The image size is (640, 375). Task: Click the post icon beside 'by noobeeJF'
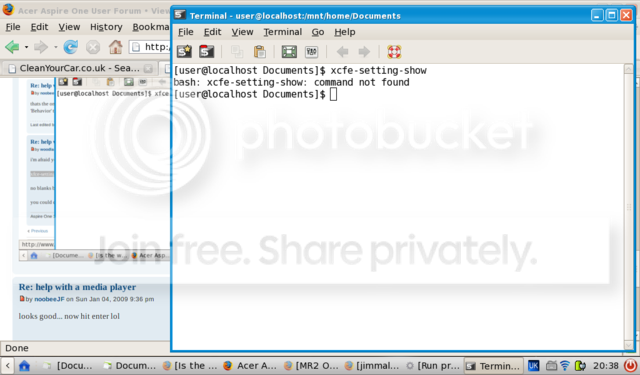[22, 299]
